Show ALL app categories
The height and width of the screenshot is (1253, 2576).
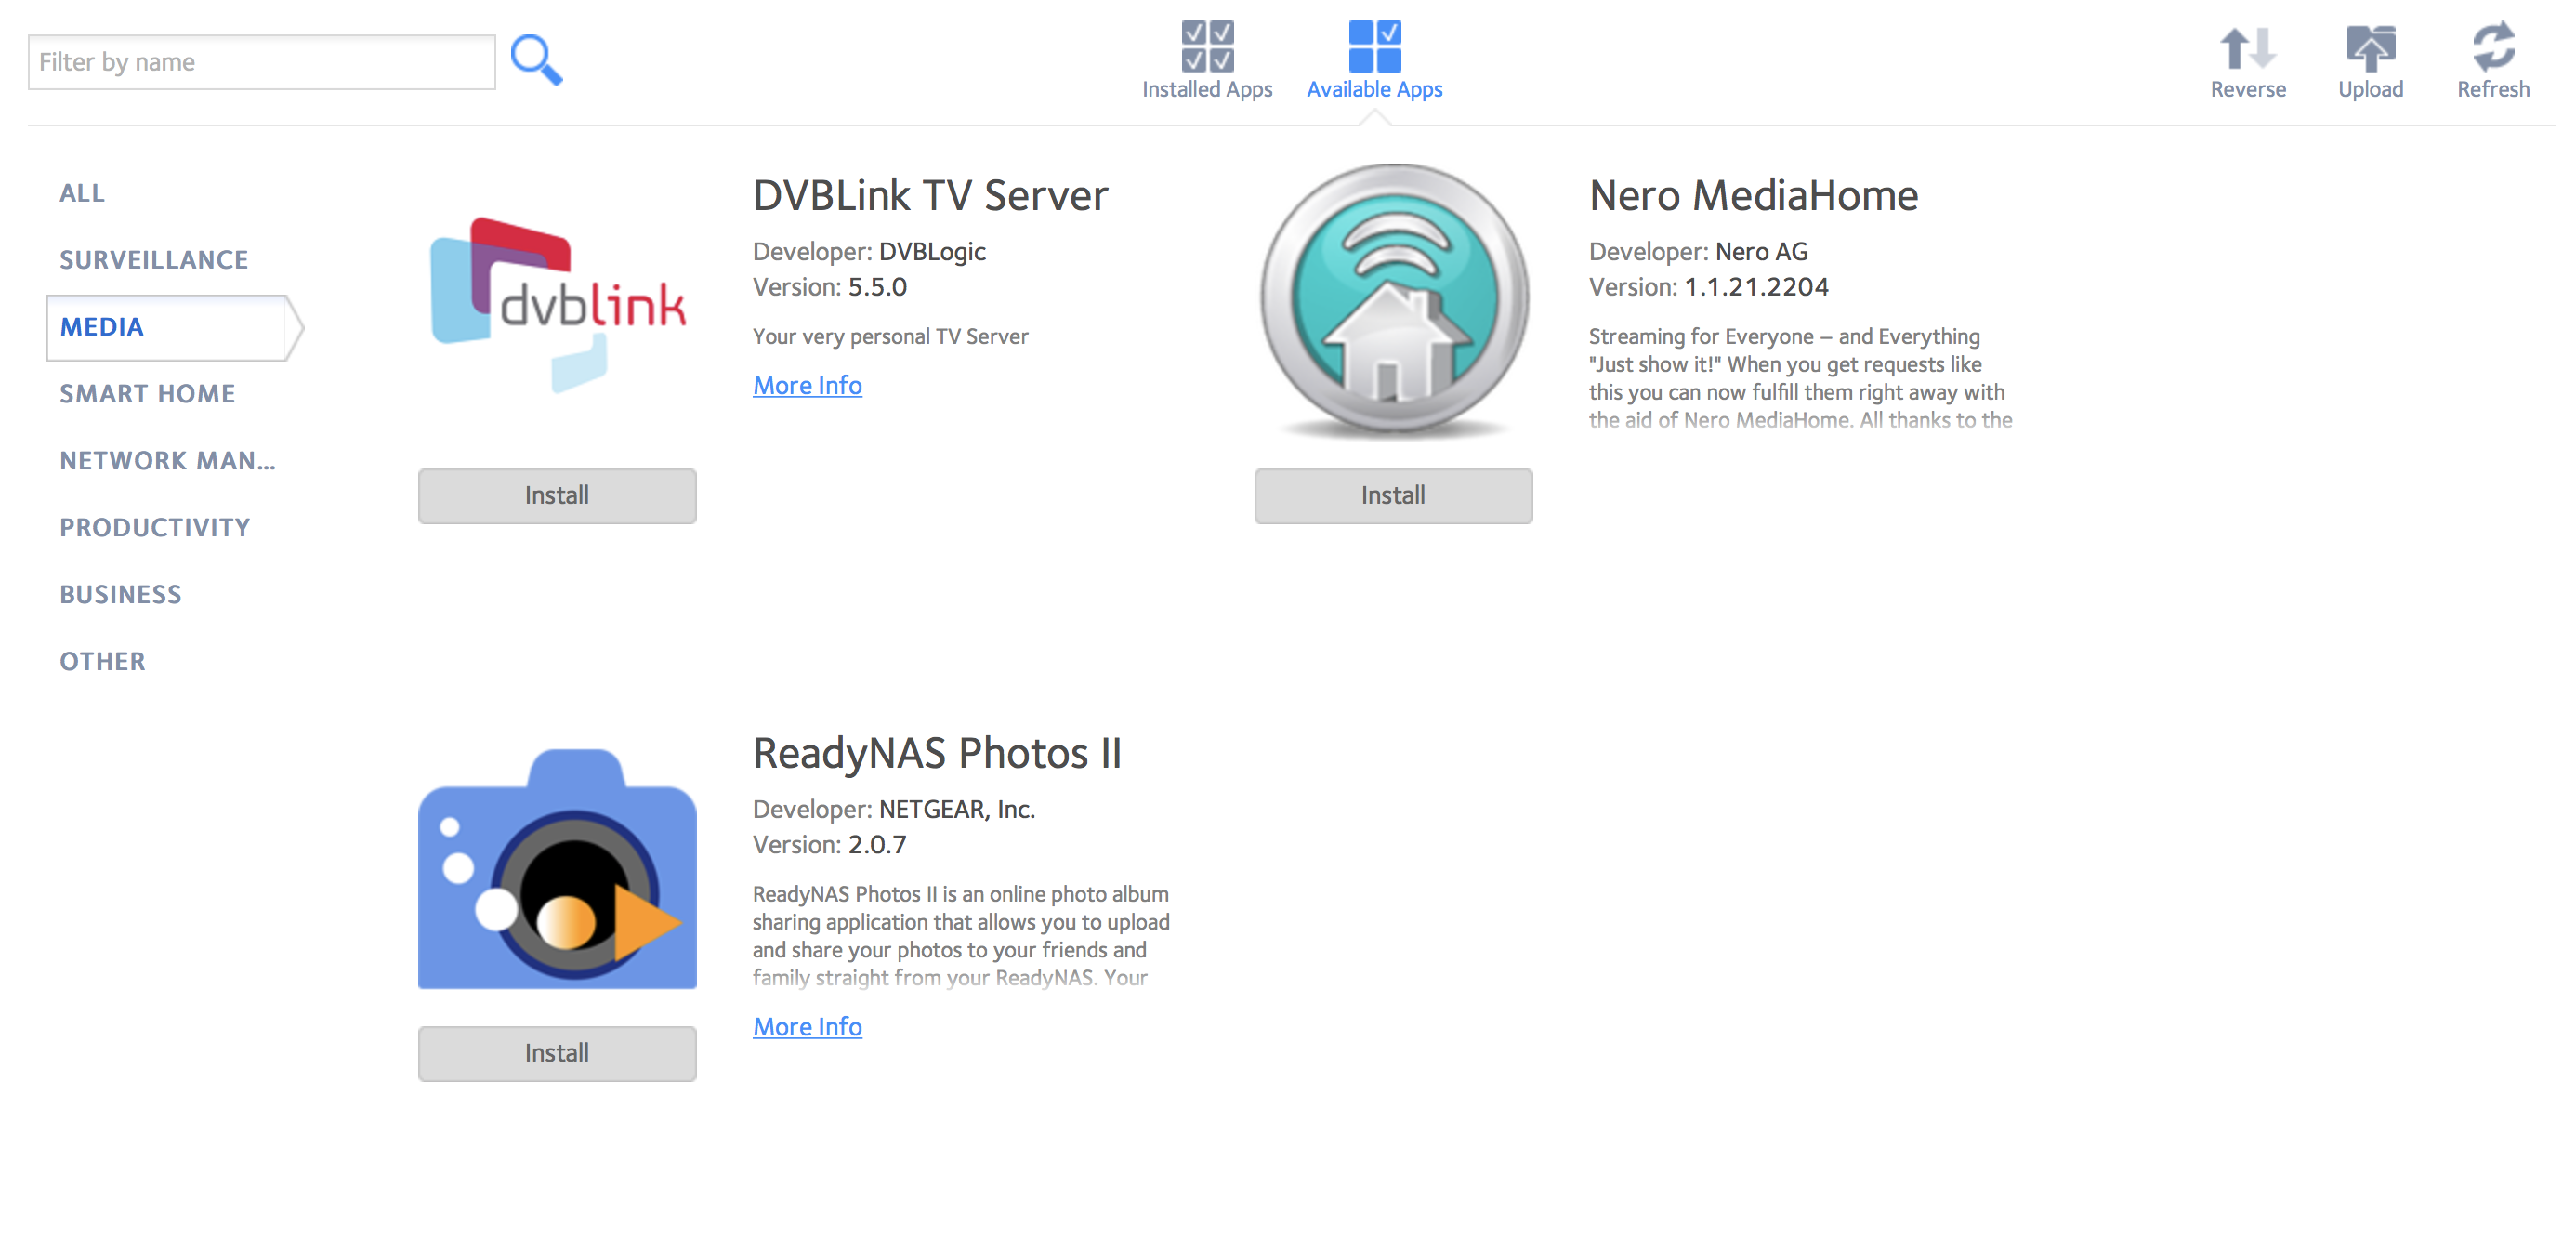tap(82, 193)
